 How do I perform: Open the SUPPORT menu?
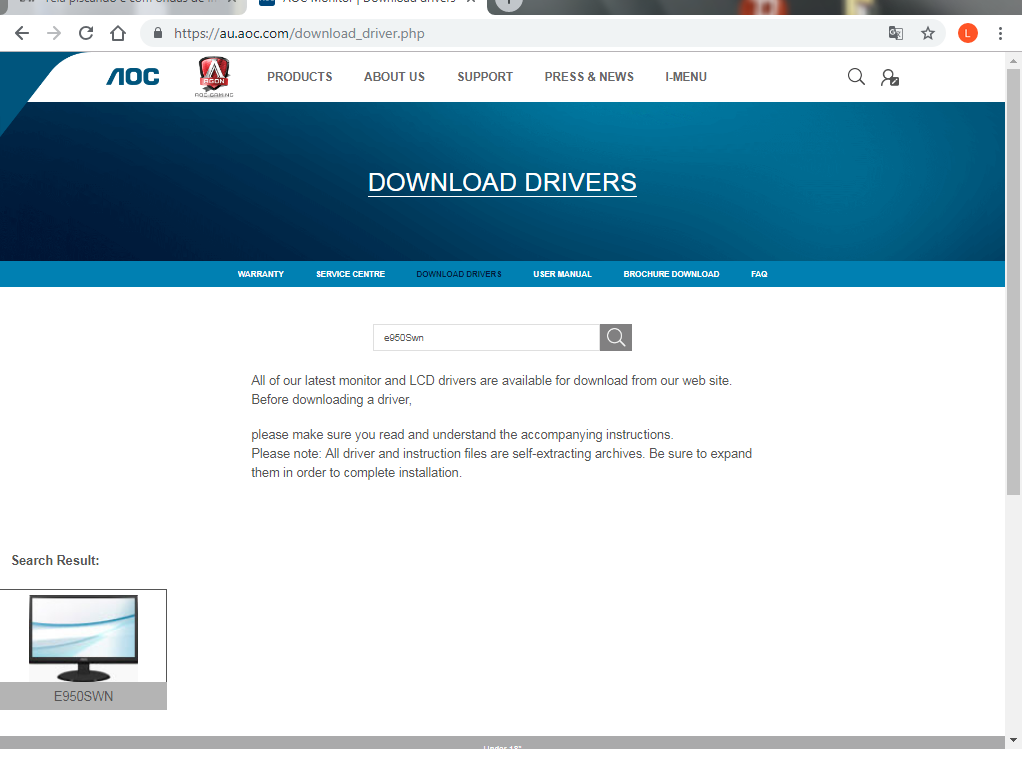(x=485, y=77)
